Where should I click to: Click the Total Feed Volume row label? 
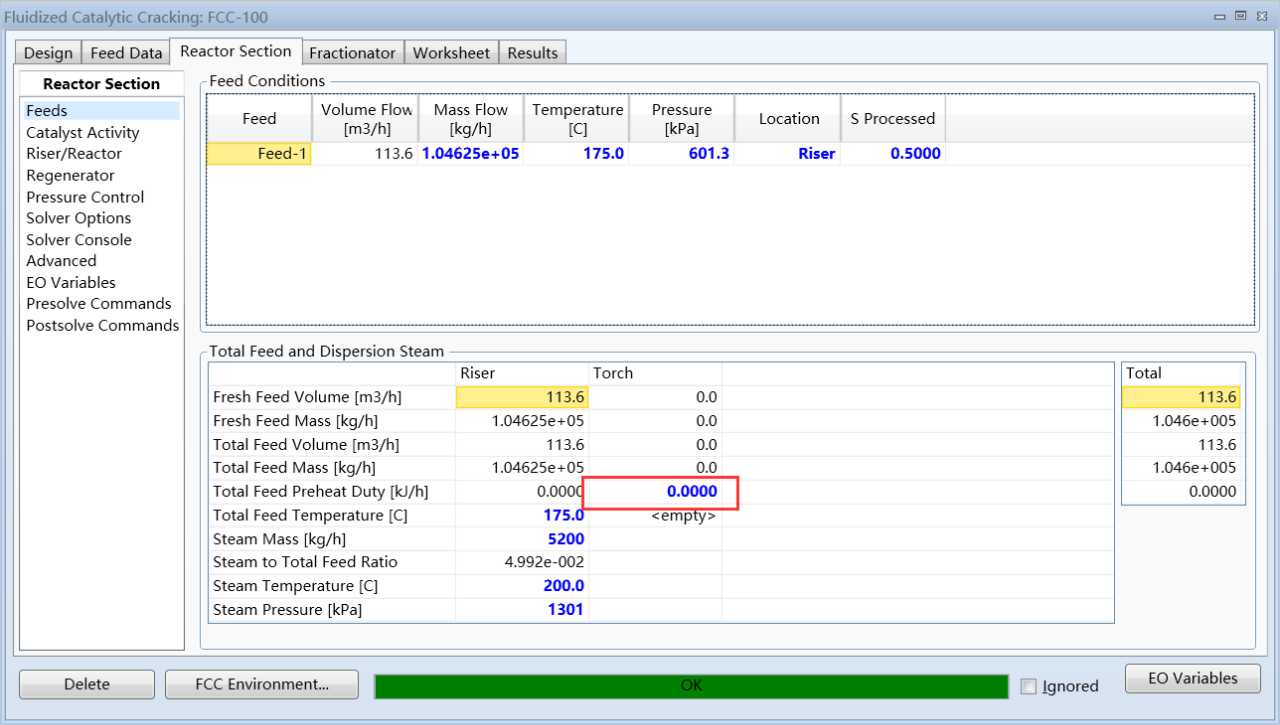[x=305, y=445]
